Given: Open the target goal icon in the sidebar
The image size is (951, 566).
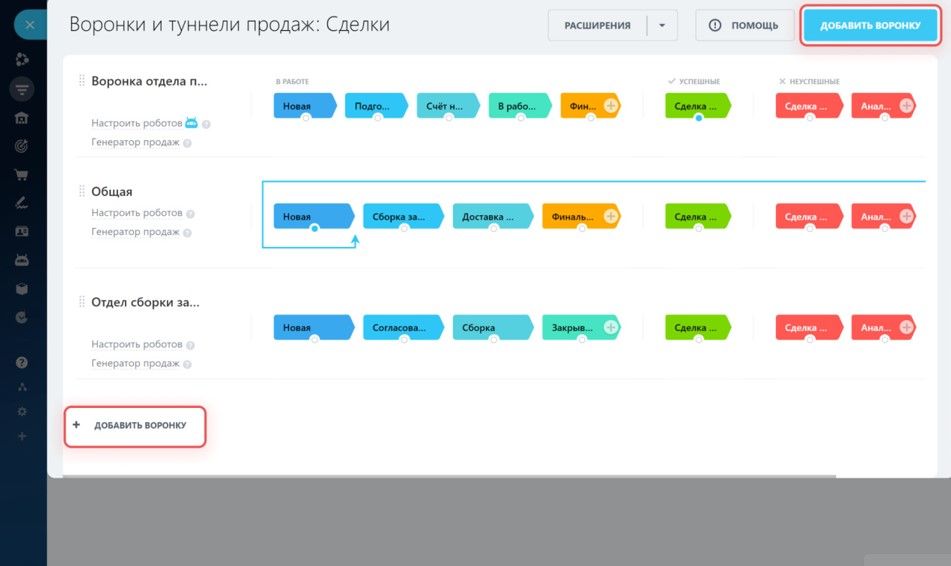Looking at the screenshot, I should pos(22,146).
